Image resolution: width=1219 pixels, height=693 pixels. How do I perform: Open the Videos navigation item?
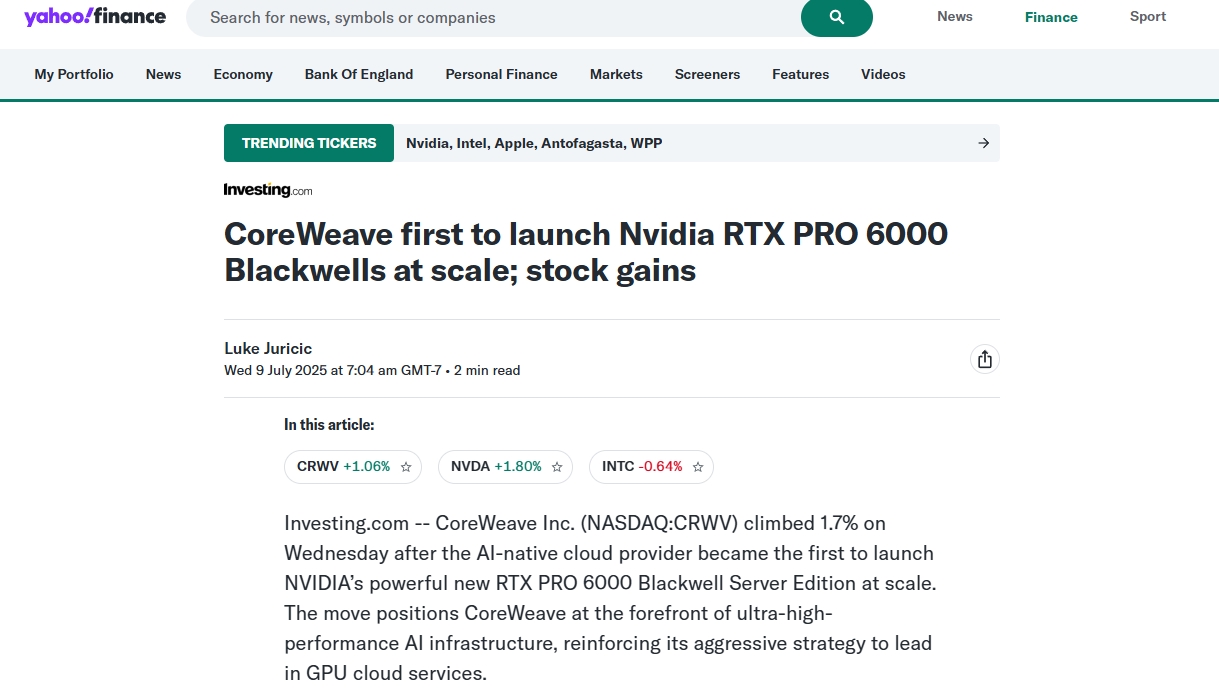(x=883, y=74)
